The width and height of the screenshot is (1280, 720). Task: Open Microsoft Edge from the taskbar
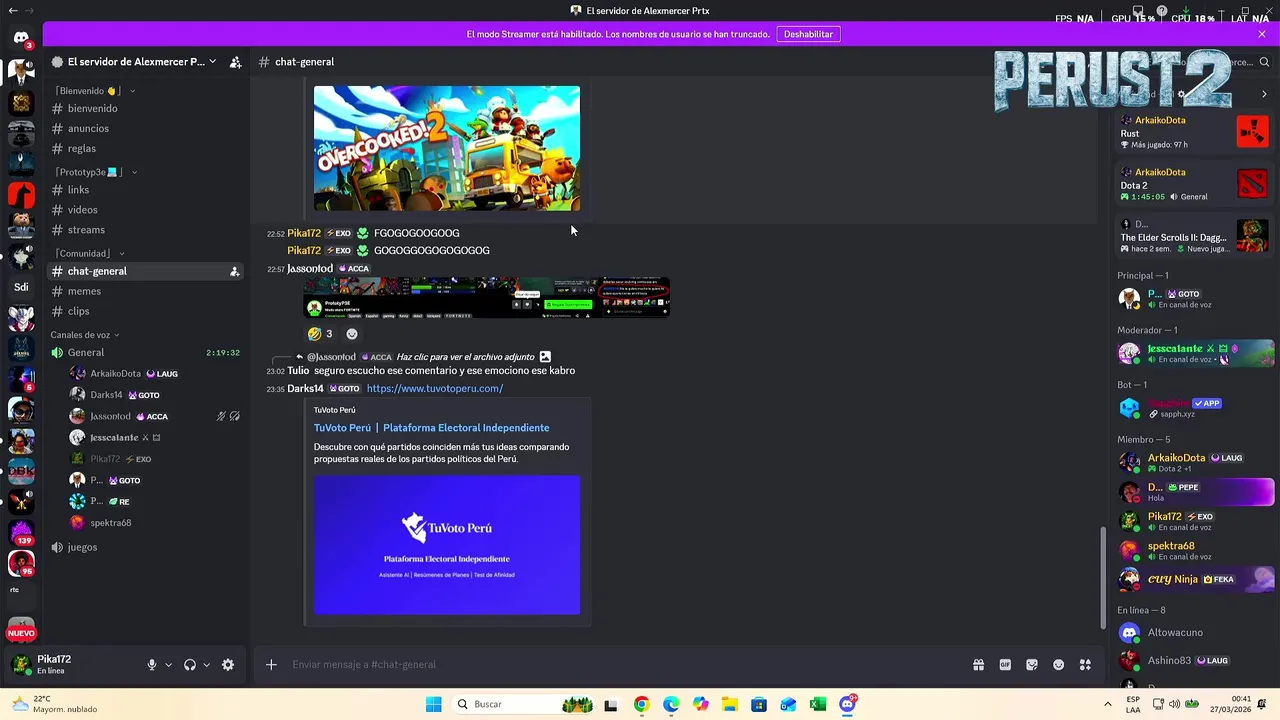click(671, 704)
